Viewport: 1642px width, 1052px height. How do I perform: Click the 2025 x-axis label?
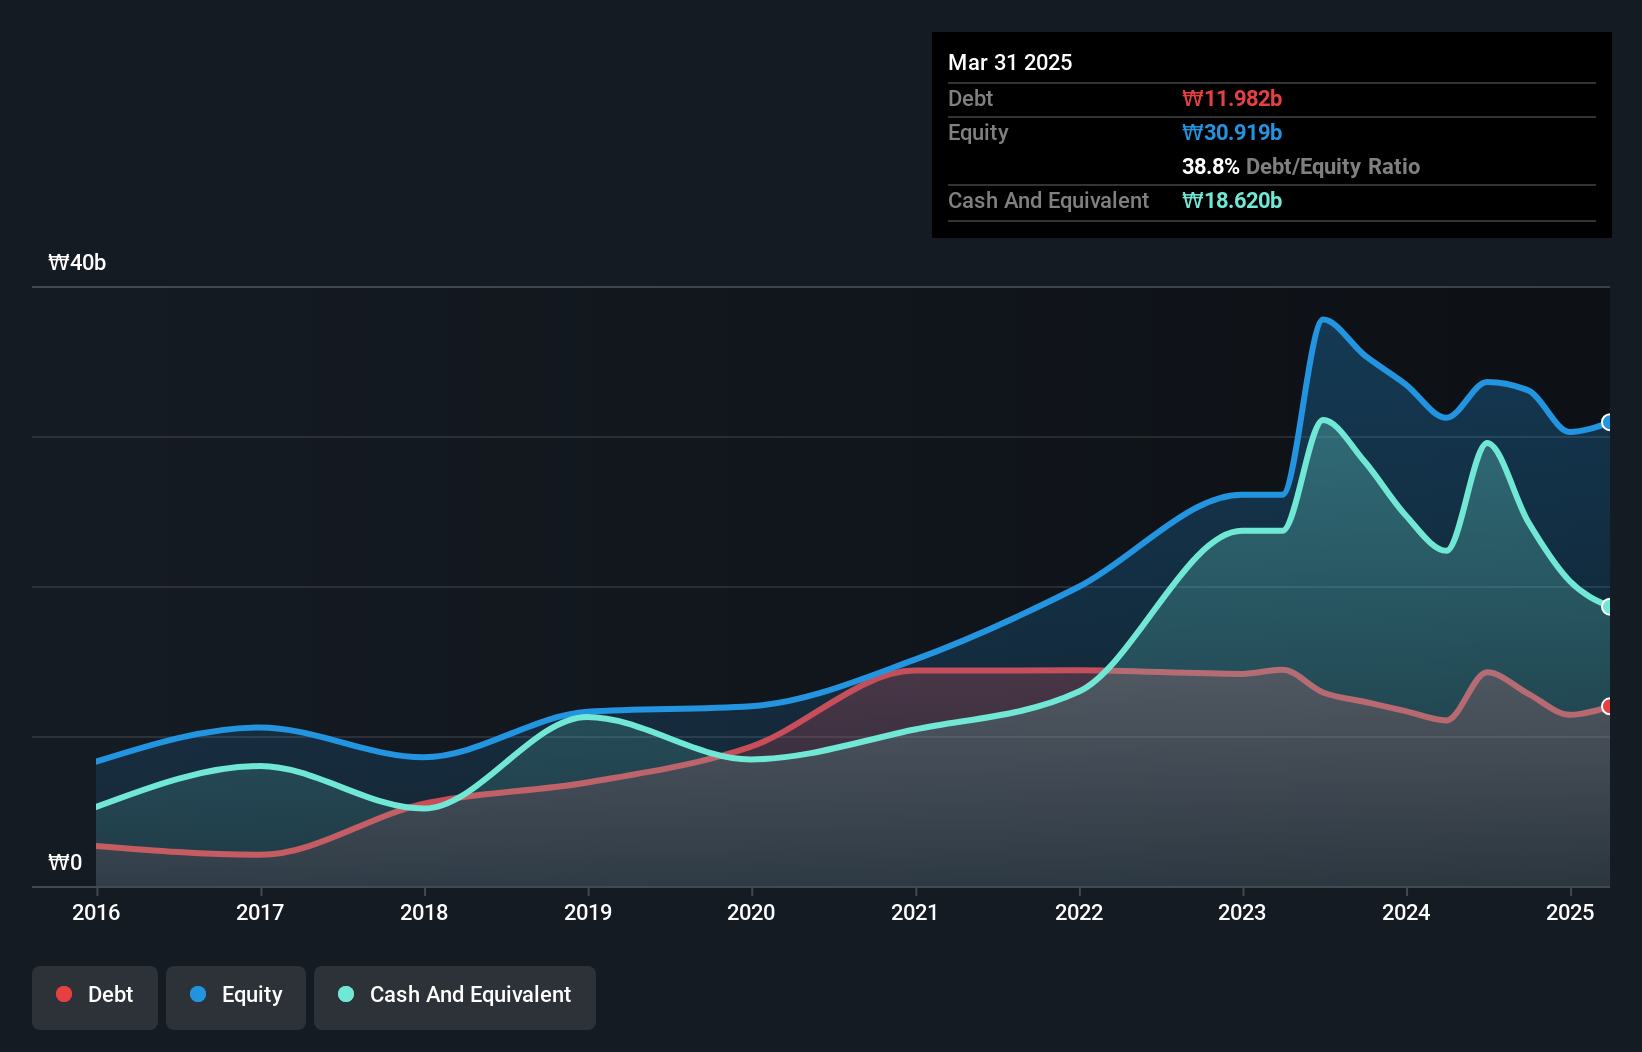coord(1570,912)
